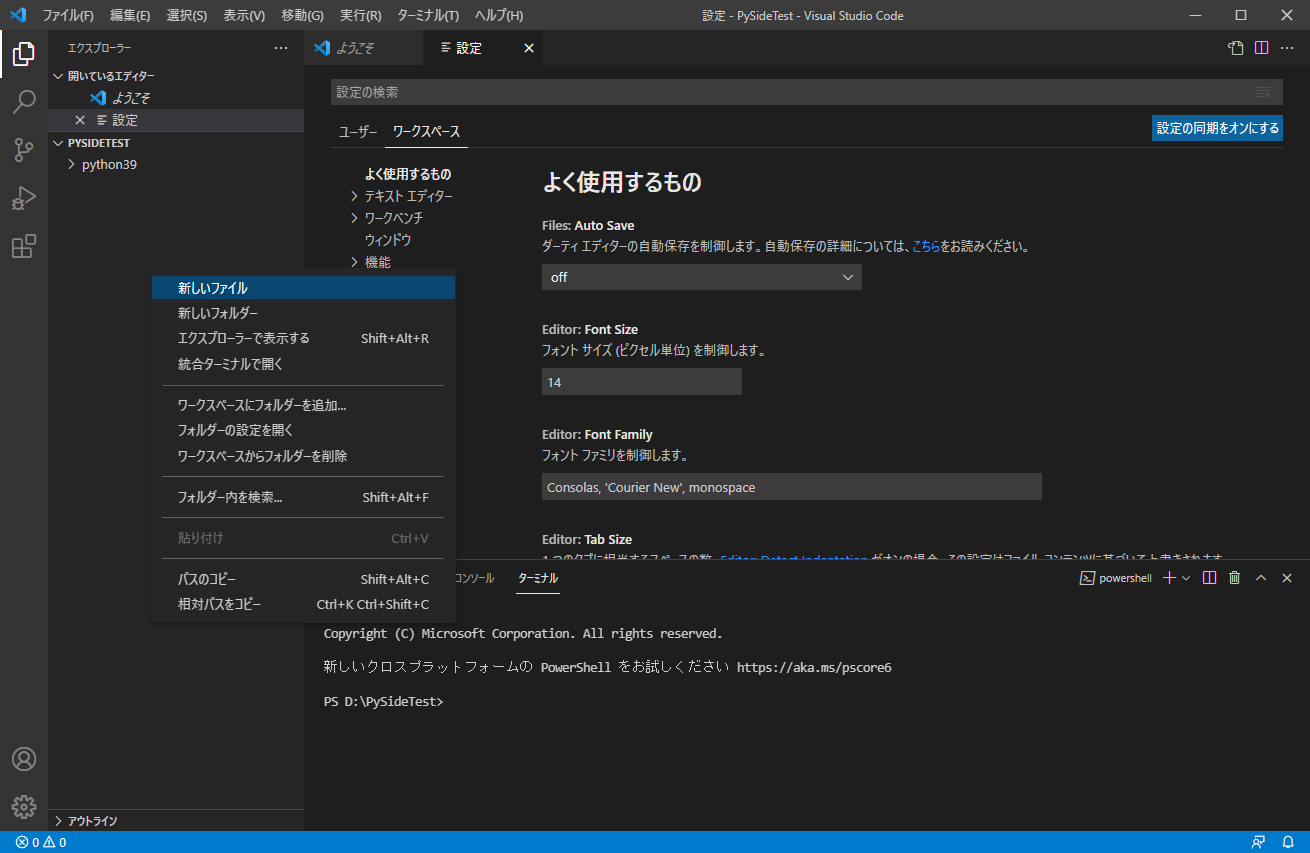Open the 表示(V) menu
The image size is (1310, 853).
(x=244, y=15)
